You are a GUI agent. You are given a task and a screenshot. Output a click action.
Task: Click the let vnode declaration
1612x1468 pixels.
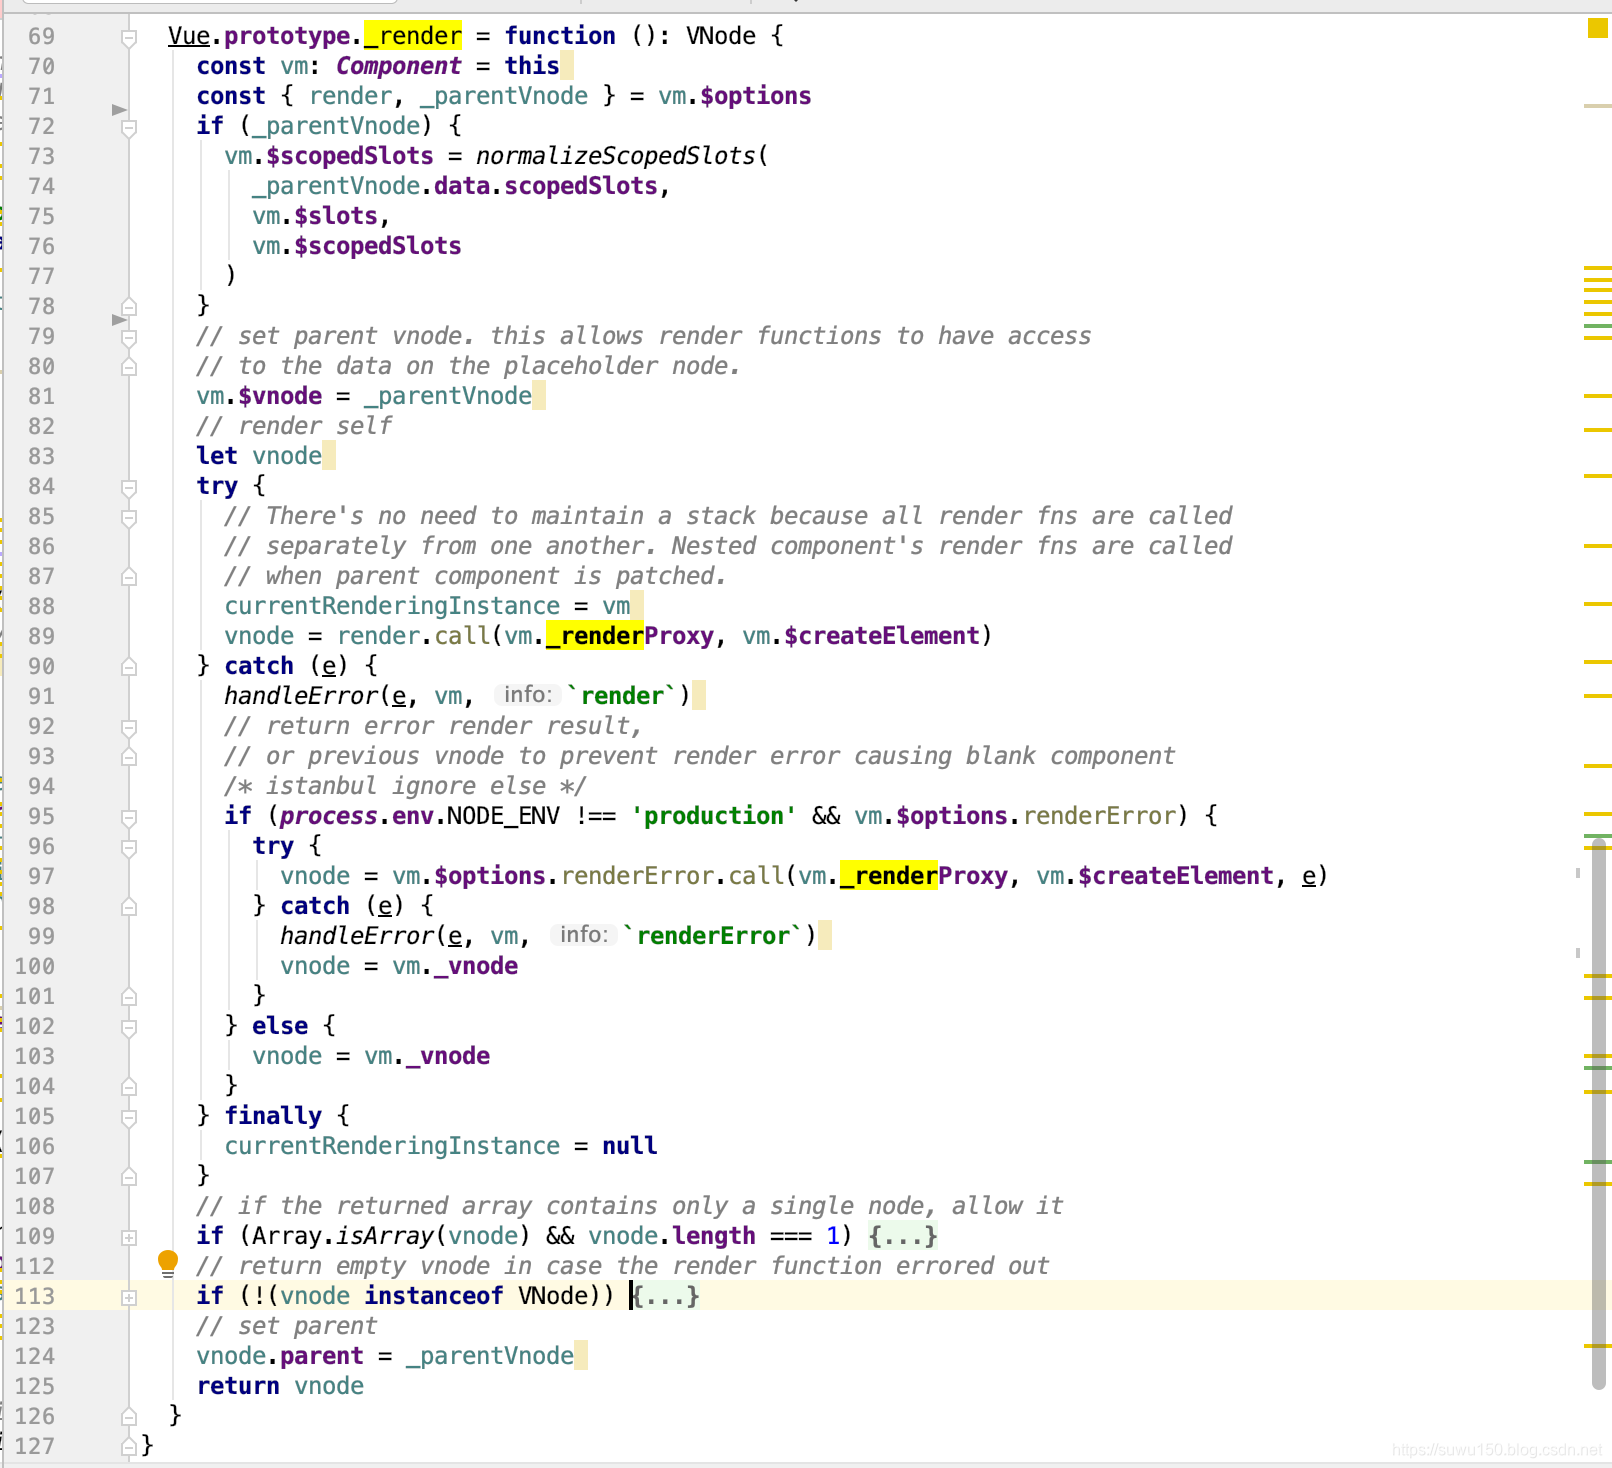point(259,456)
